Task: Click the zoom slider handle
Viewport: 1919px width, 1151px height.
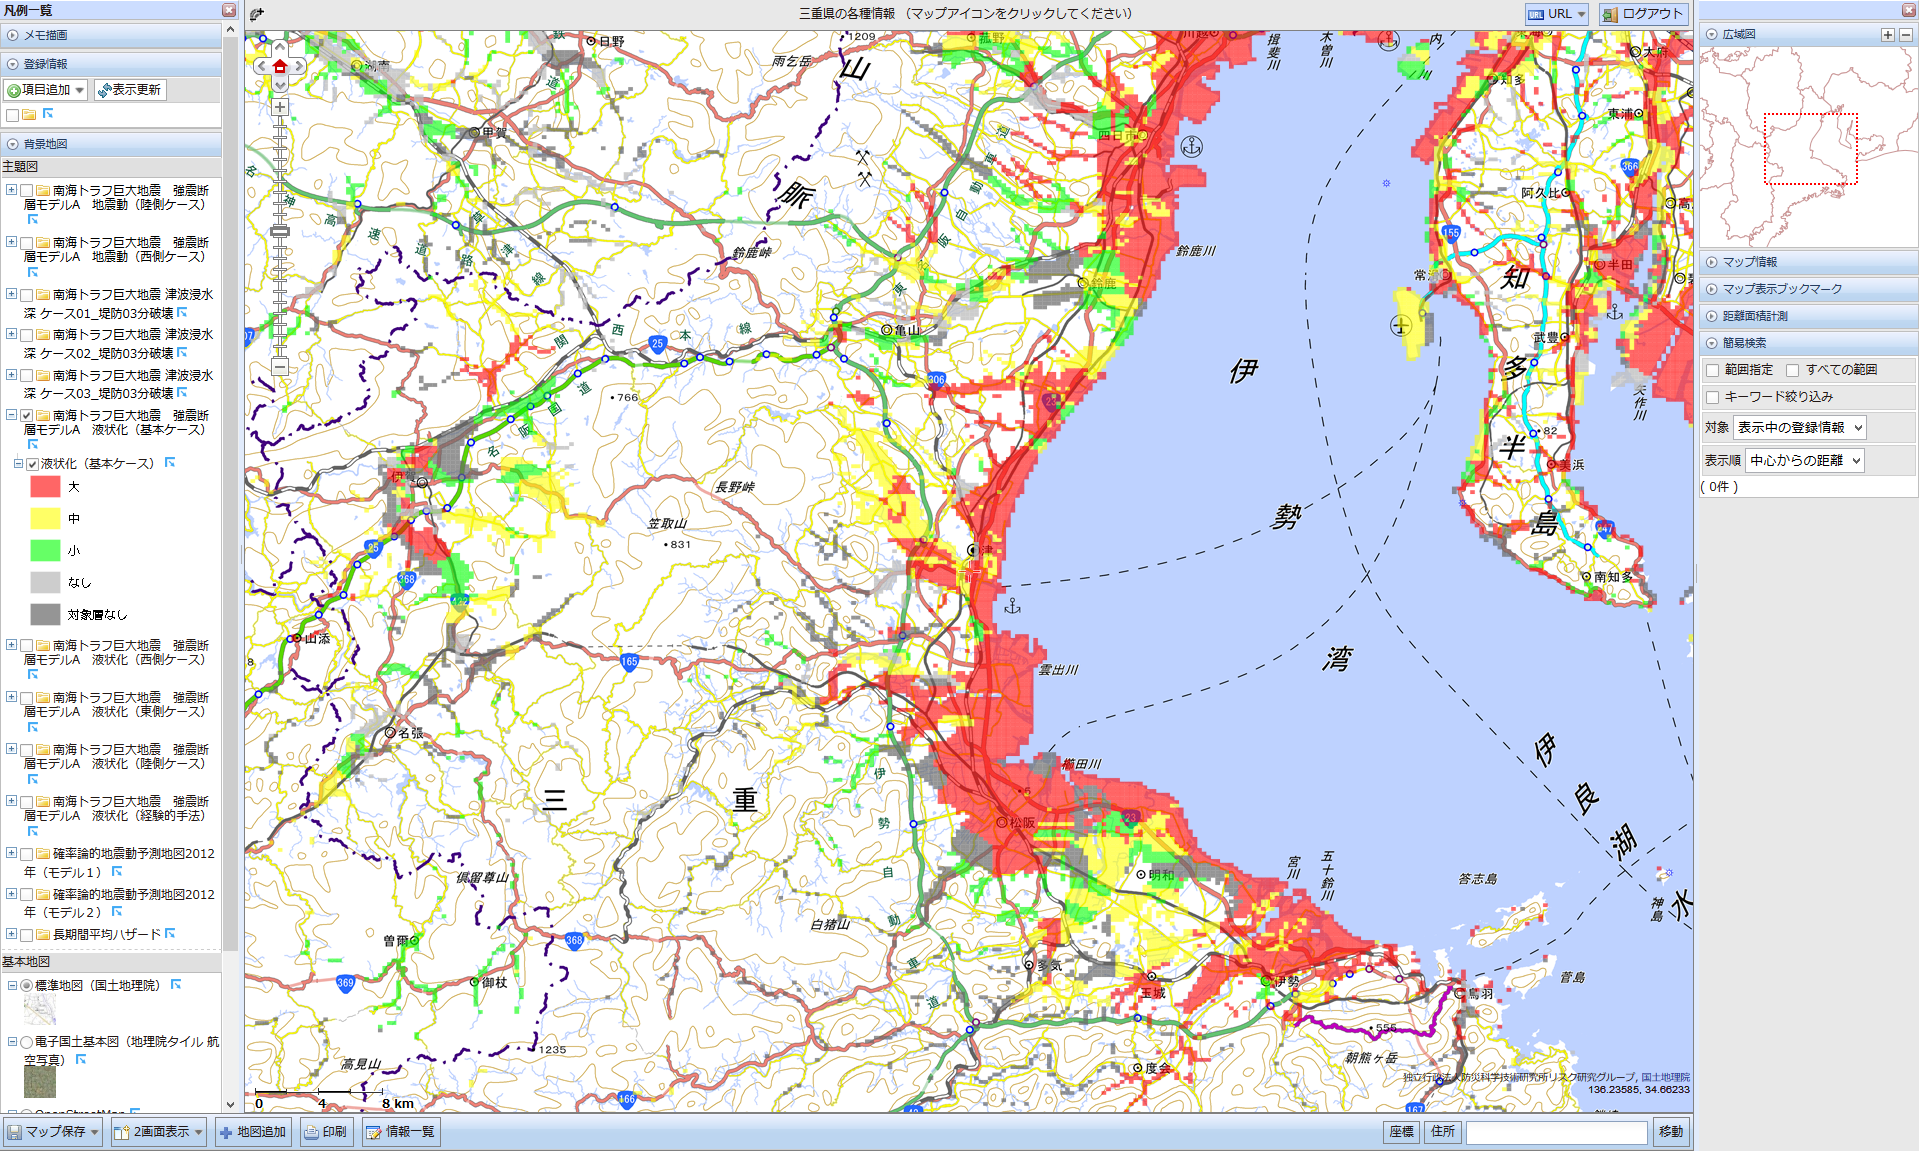Action: coord(280,231)
